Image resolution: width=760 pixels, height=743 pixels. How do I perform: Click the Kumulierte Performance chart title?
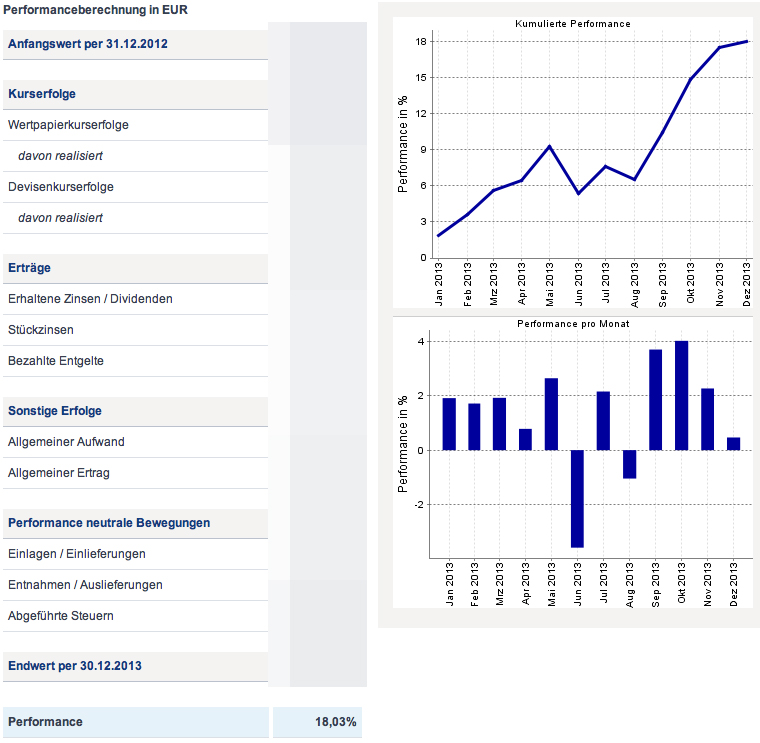pyautogui.click(x=572, y=23)
